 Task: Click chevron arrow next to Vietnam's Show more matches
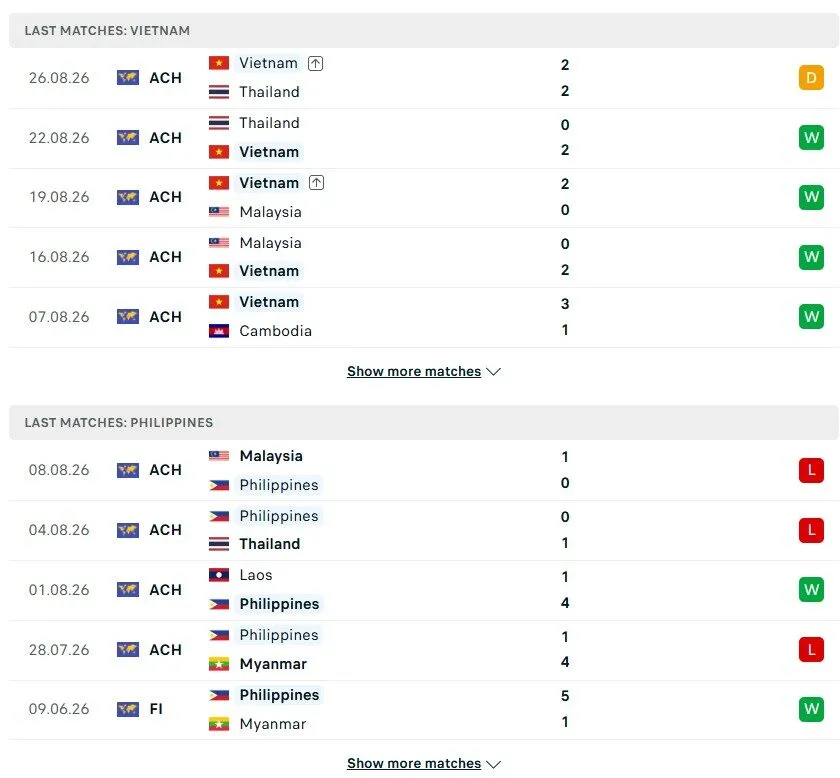coord(493,372)
